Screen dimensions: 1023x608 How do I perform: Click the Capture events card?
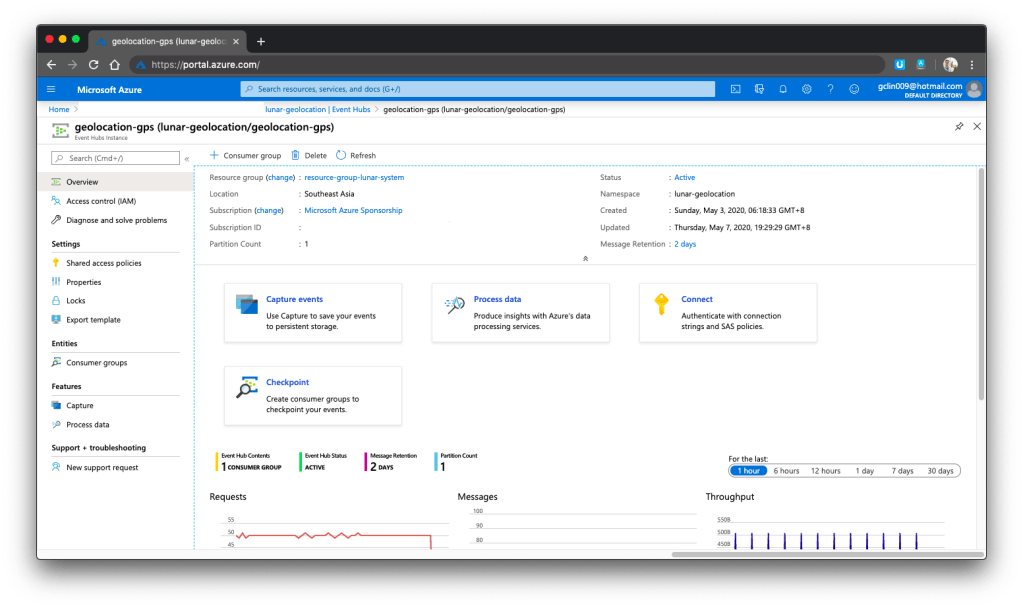point(312,312)
